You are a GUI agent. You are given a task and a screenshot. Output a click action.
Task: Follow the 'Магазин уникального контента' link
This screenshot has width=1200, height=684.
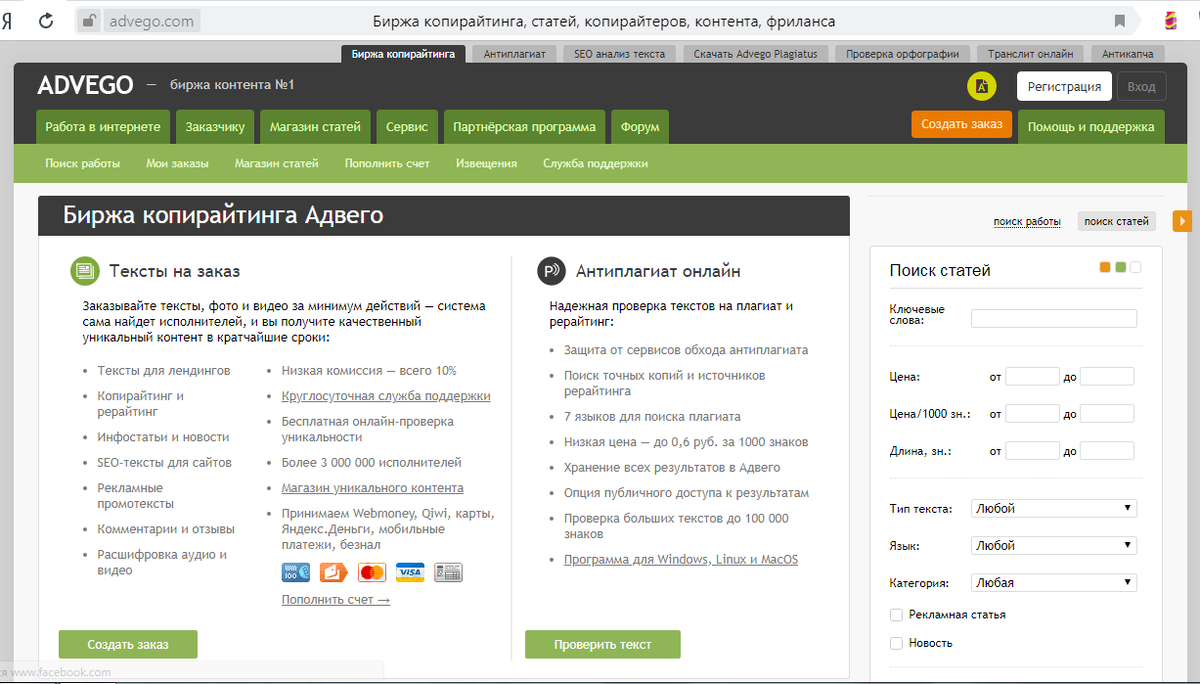tap(372, 488)
